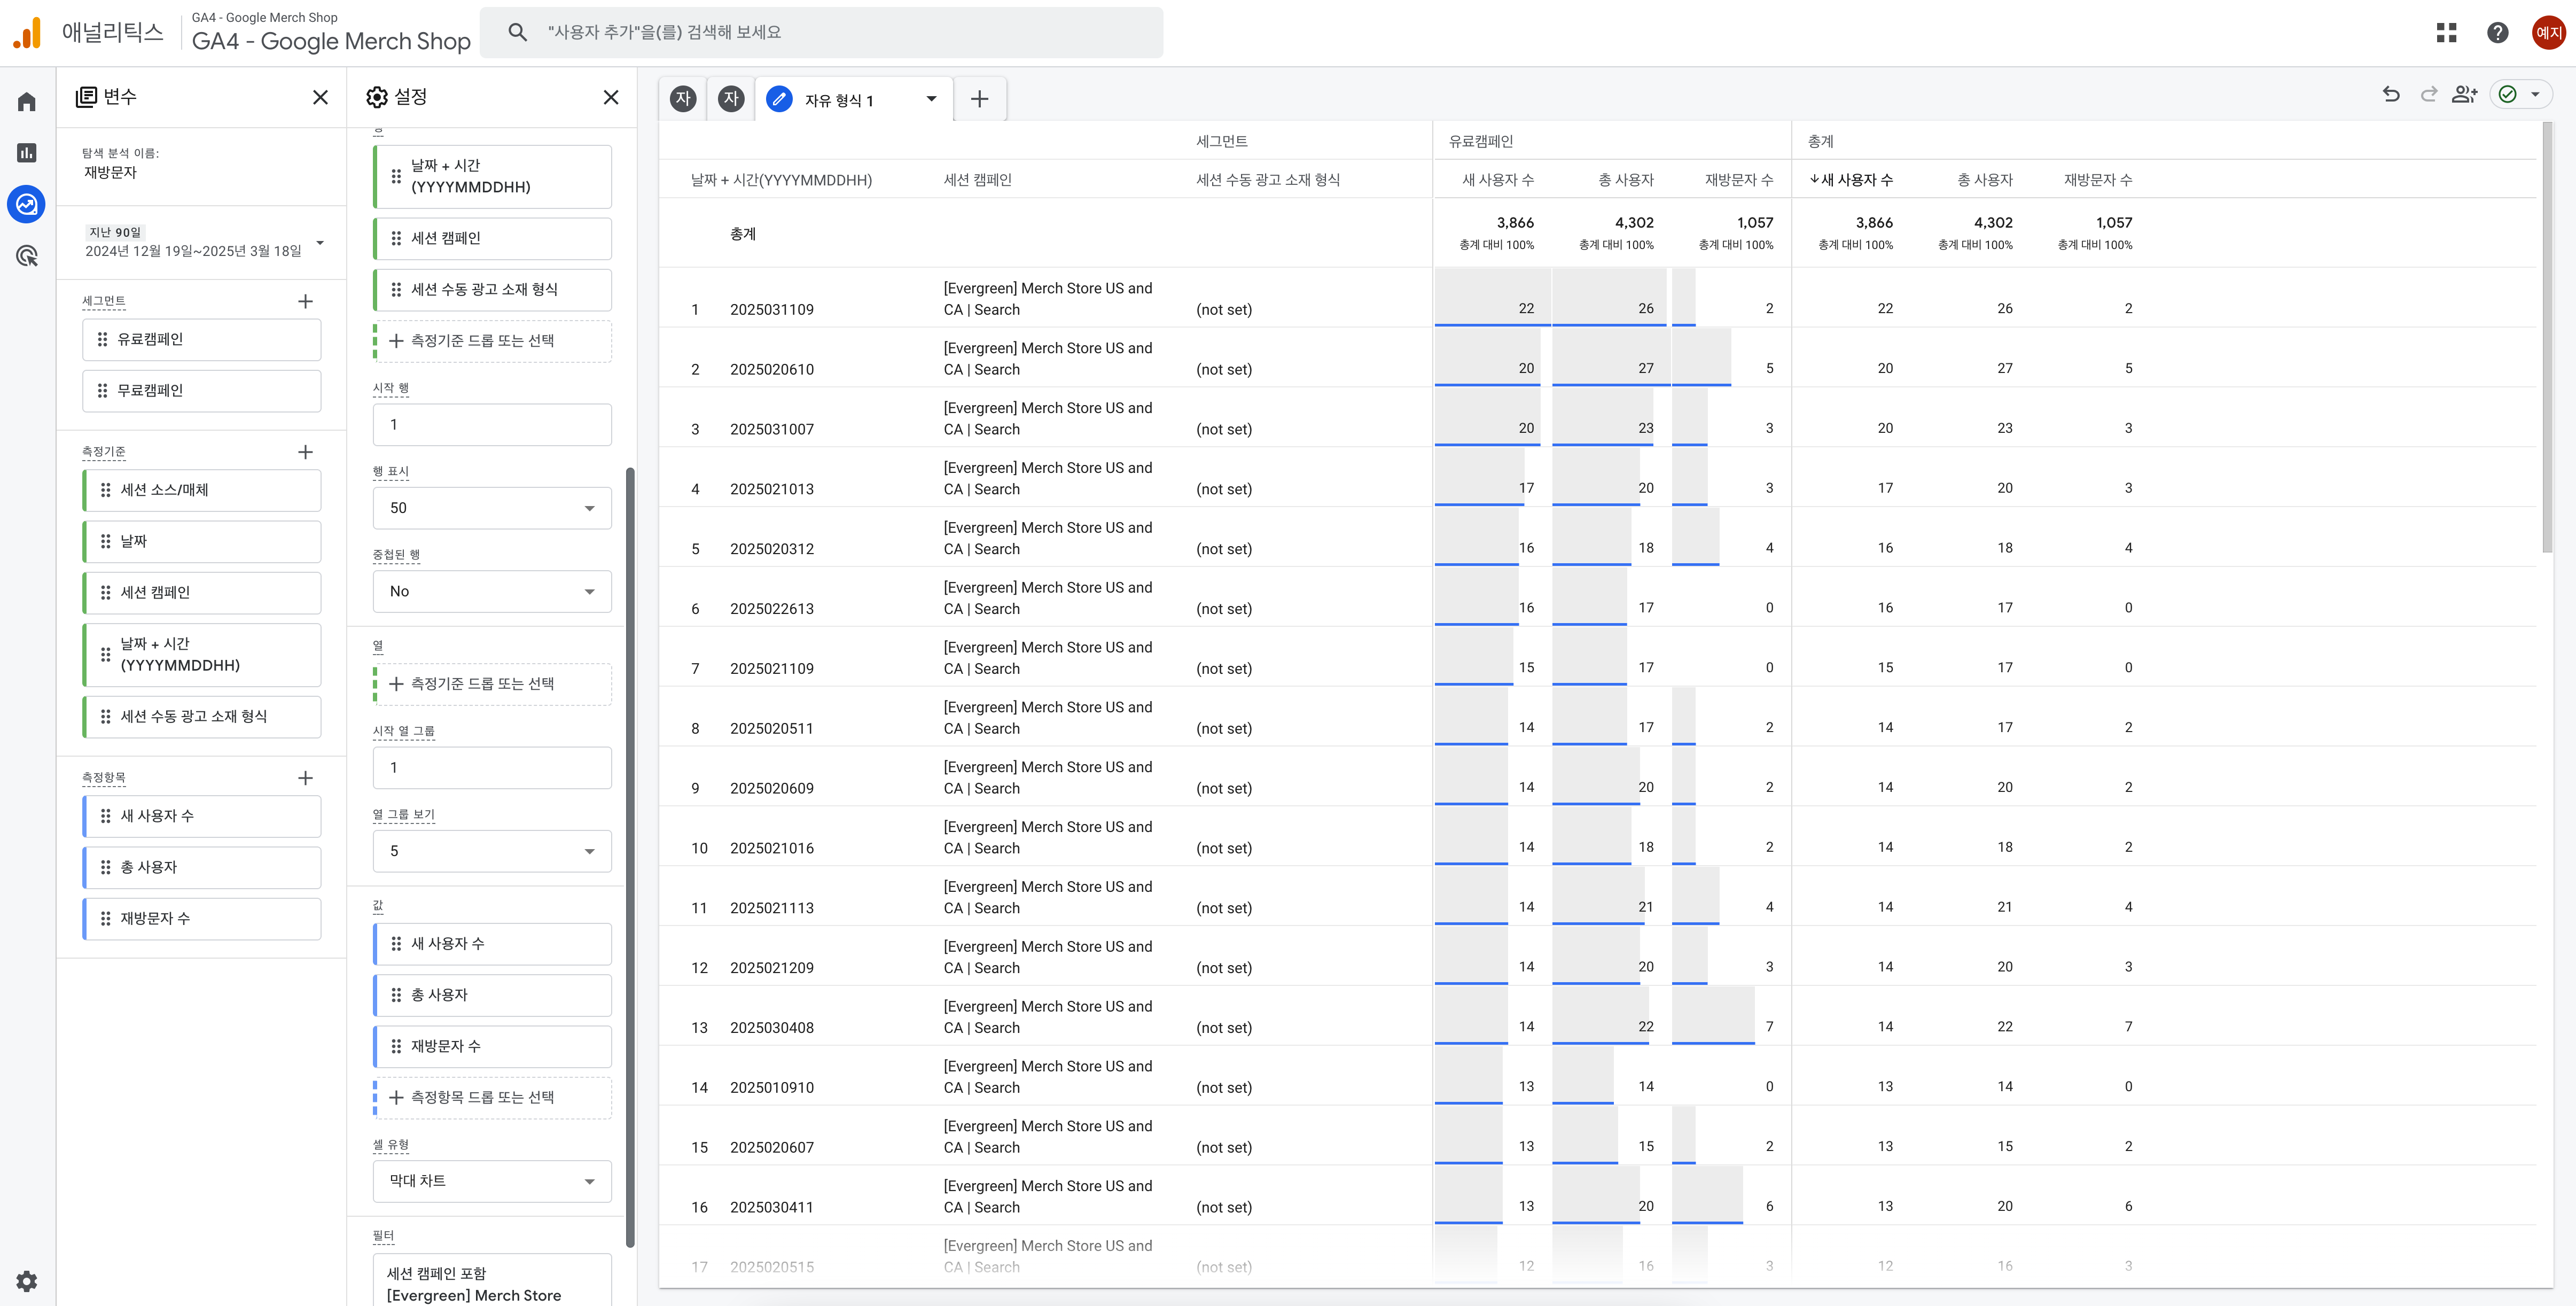This screenshot has height=1306, width=2576.
Task: Click the sort arrow on 새 사용자 수 column
Action: coord(1814,180)
